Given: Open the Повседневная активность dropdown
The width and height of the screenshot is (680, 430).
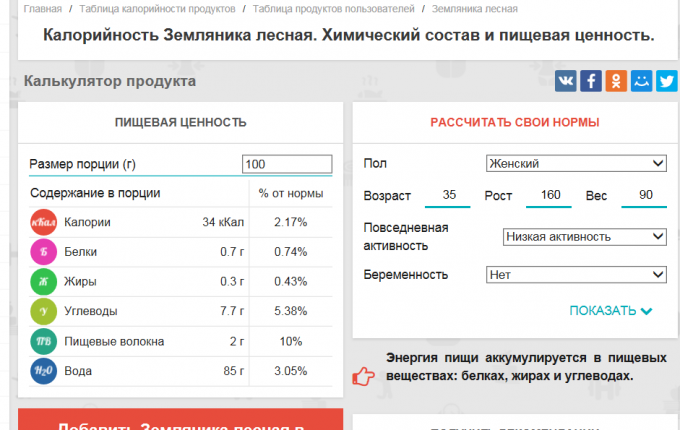Looking at the screenshot, I should (584, 237).
